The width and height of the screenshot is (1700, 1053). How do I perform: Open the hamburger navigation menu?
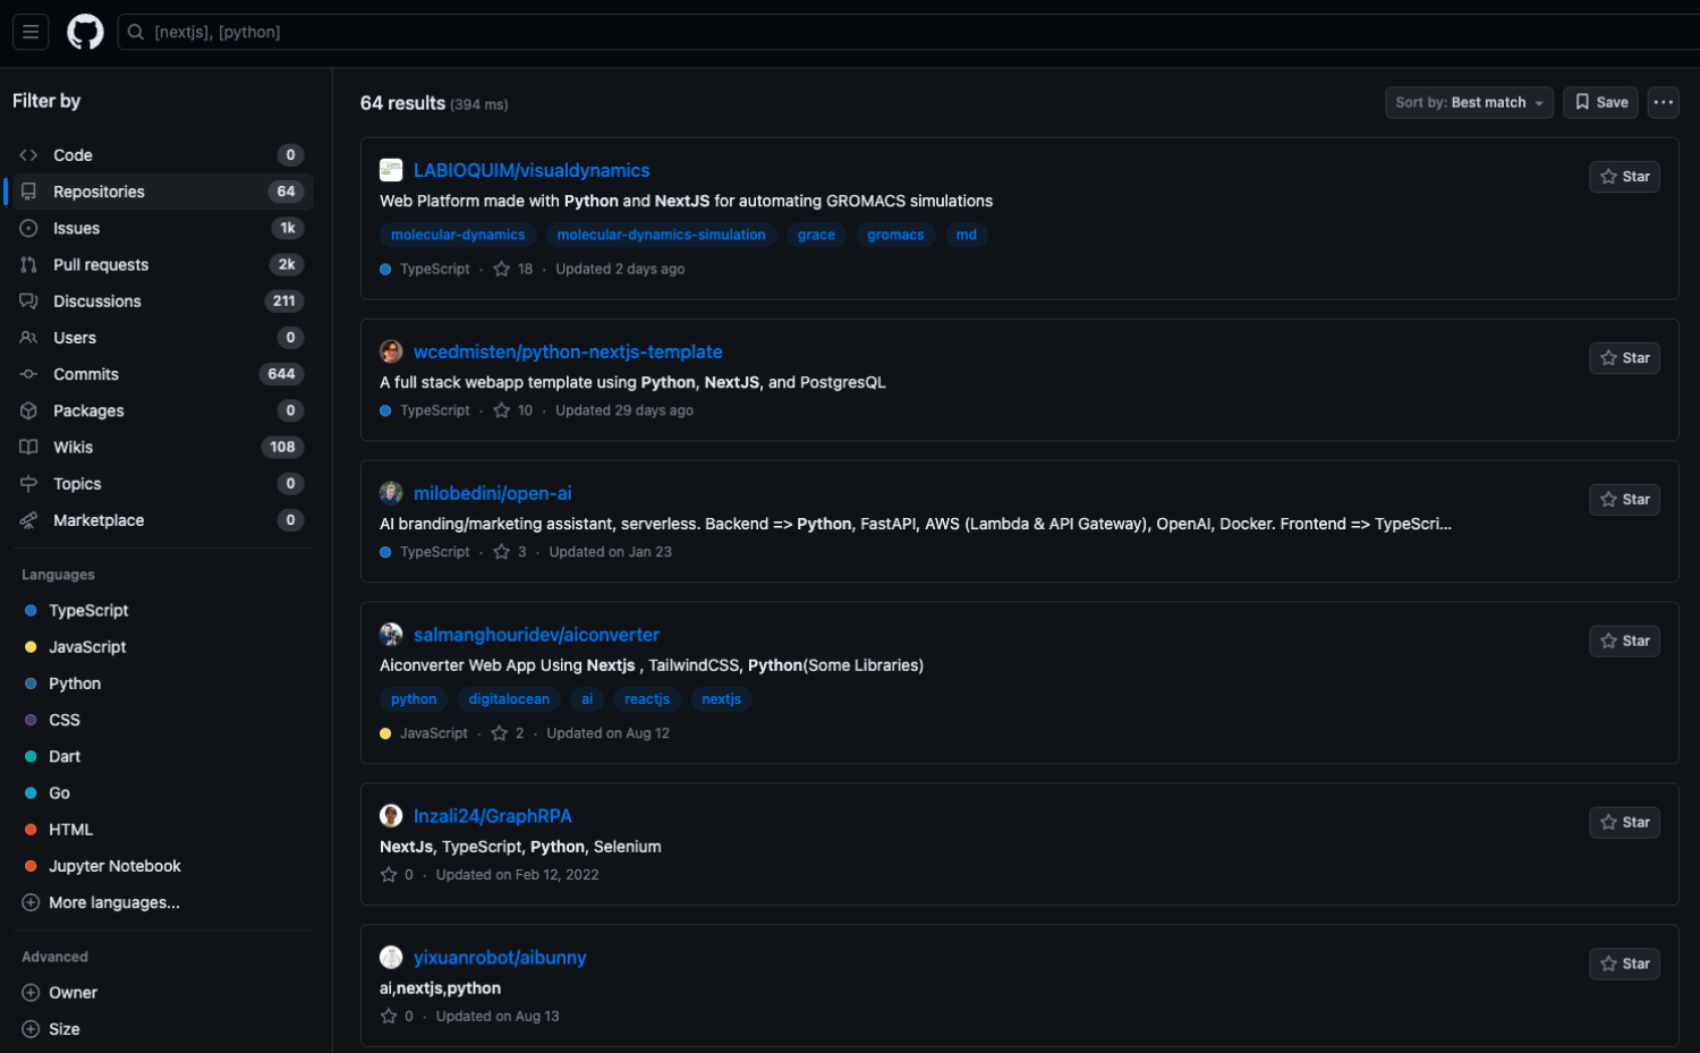click(x=30, y=31)
